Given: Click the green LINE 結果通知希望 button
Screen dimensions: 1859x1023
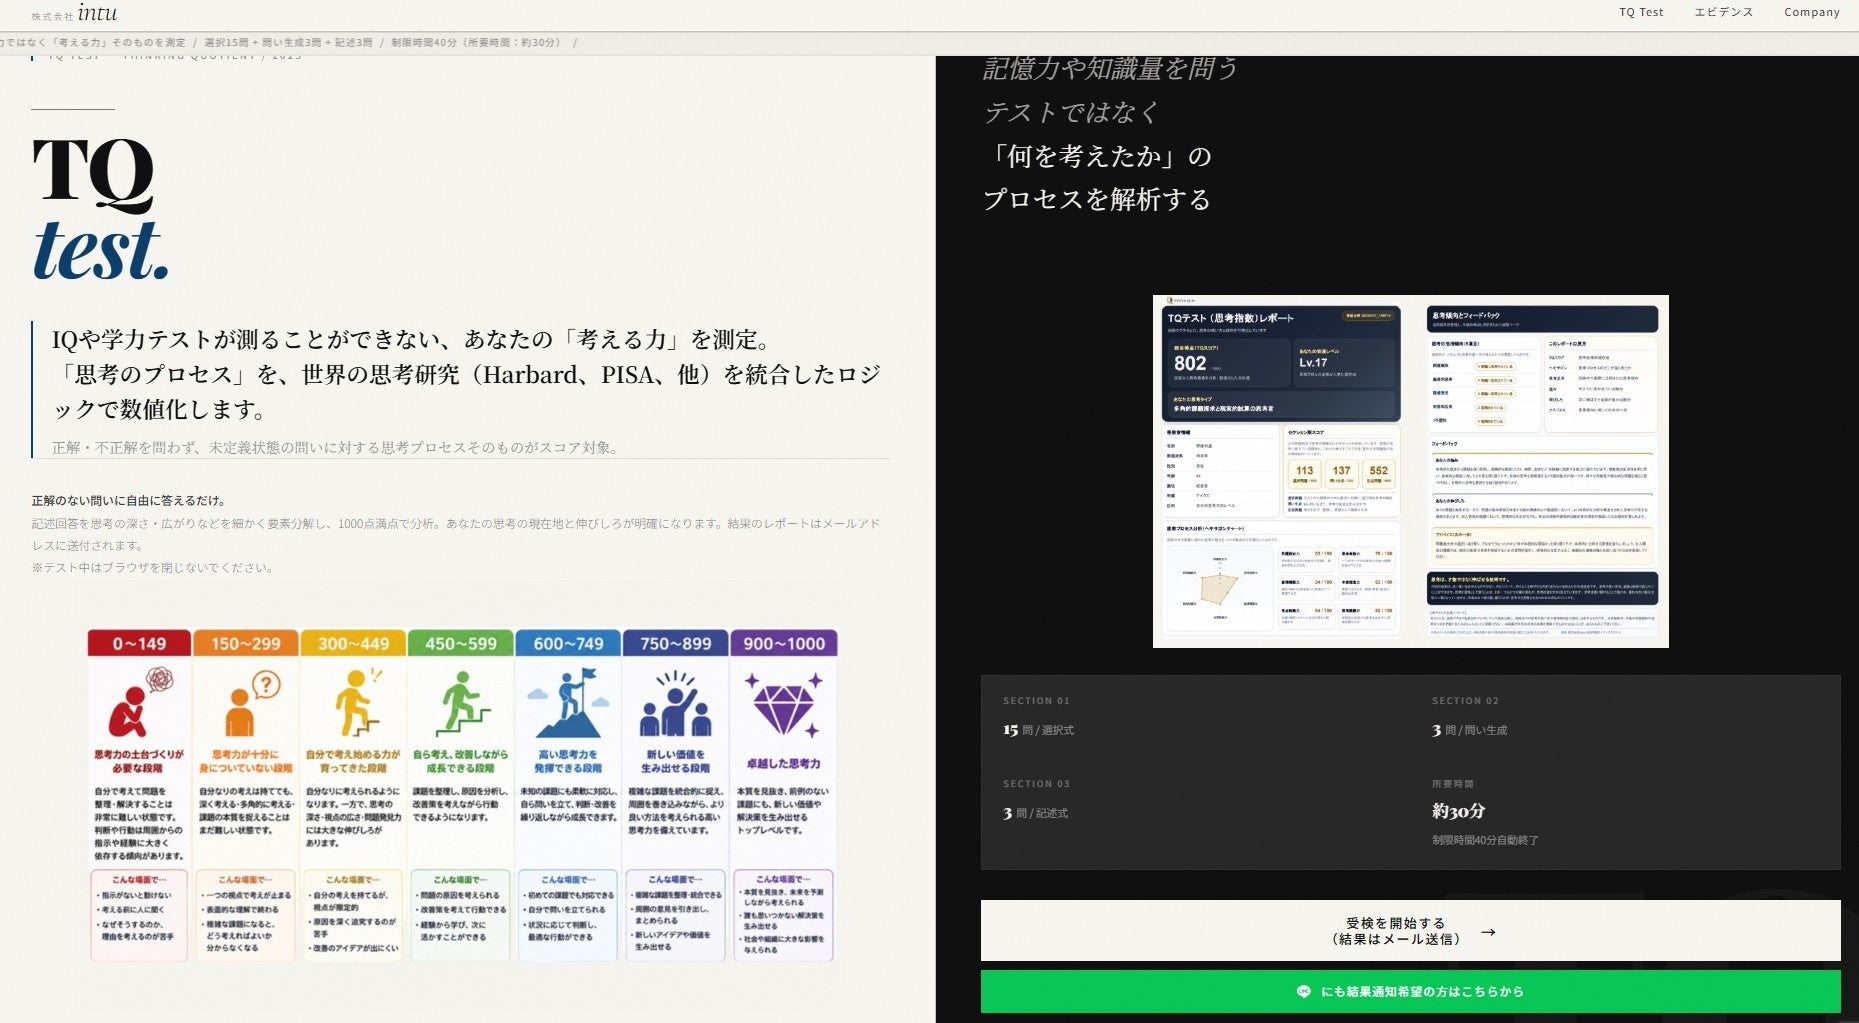Looking at the screenshot, I should click(x=1410, y=992).
